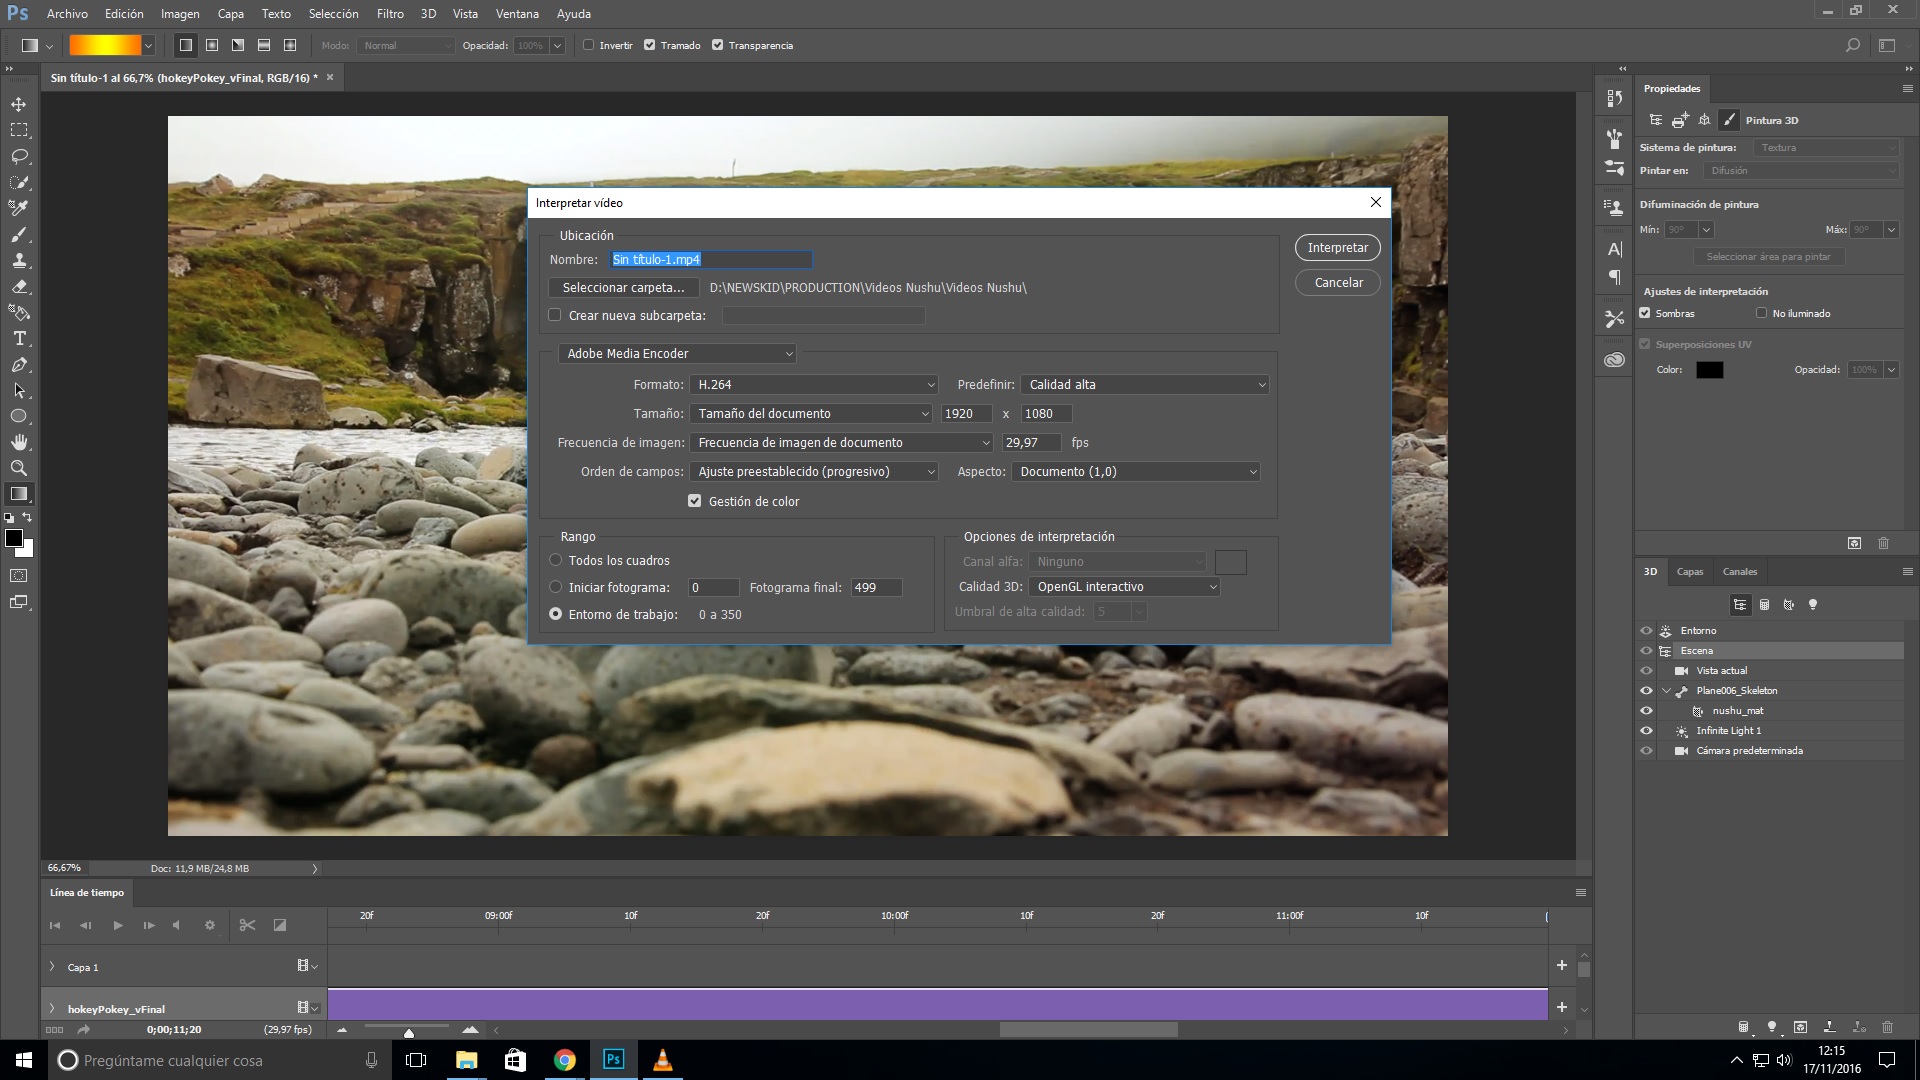Click the Interpretar button

(x=1338, y=247)
